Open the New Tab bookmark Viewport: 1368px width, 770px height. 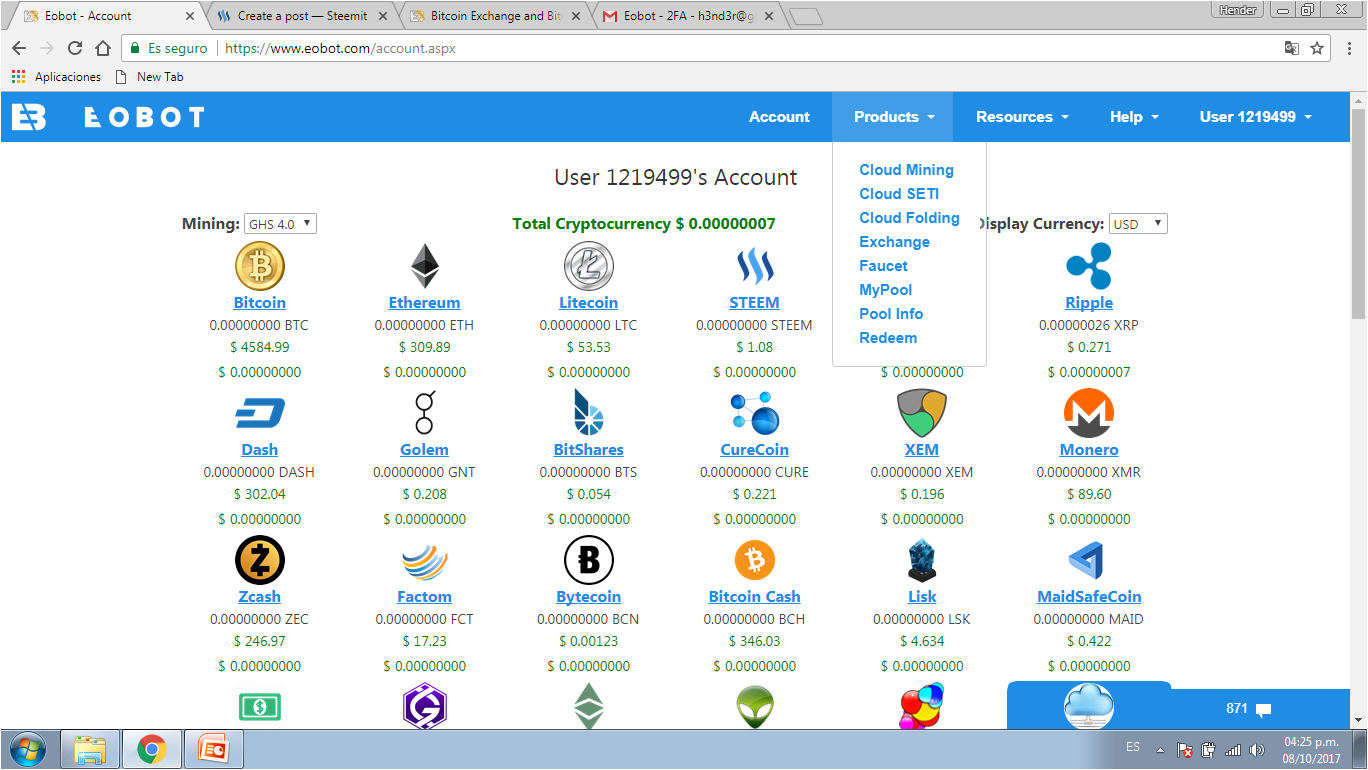pyautogui.click(x=150, y=77)
